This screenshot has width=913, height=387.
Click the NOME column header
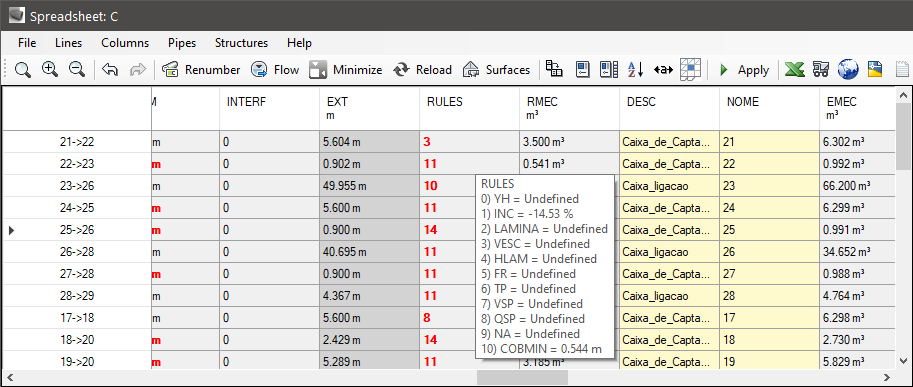pos(769,108)
